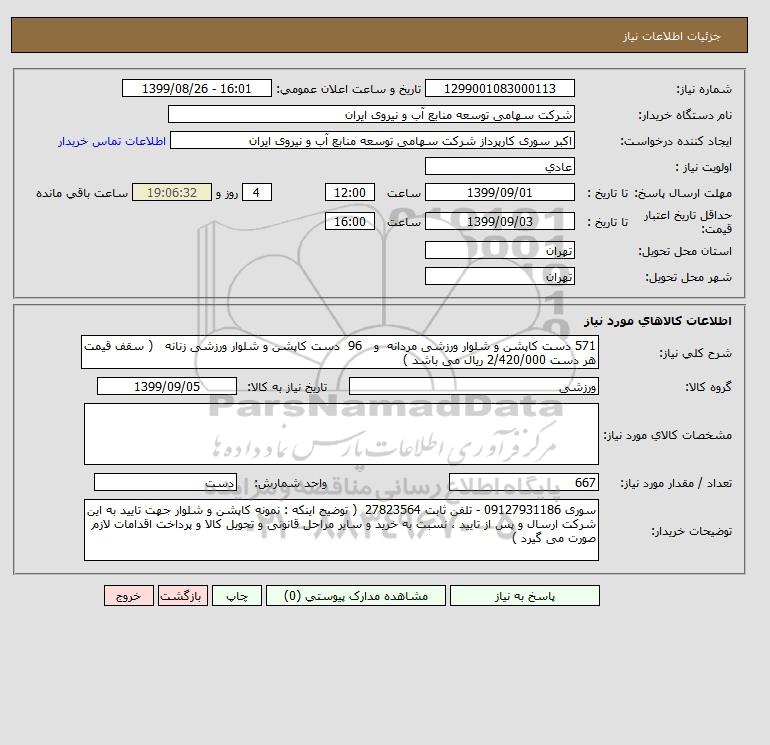Click the 'توضیحات خریدار:' label
Screen dimensions: 770x745
tap(691, 531)
